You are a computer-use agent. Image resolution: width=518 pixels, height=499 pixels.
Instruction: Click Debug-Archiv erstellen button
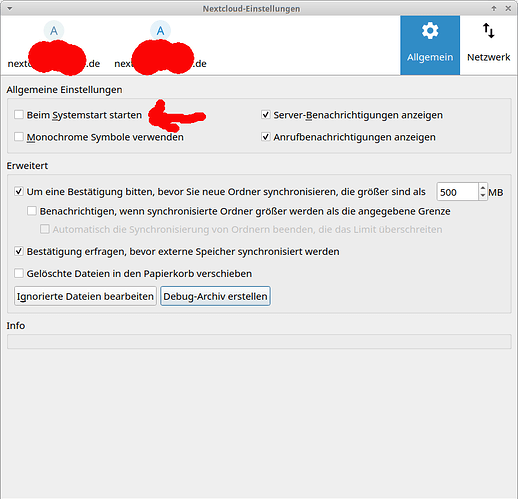[x=215, y=296]
